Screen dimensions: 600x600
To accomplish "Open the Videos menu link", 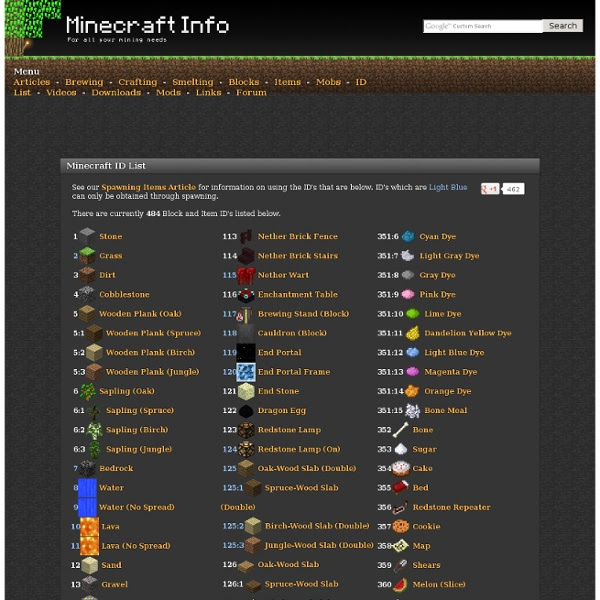I will [x=61, y=93].
